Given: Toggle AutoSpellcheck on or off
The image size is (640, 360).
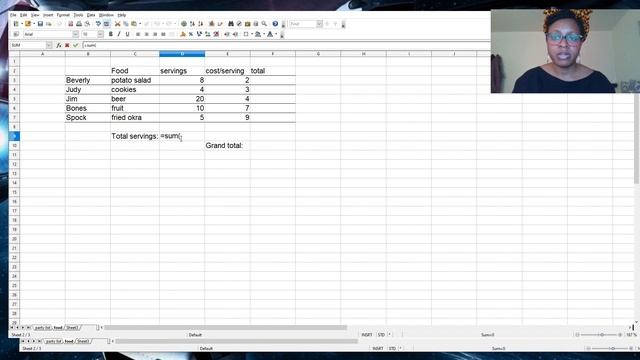Looking at the screenshot, I should pos(107,24).
